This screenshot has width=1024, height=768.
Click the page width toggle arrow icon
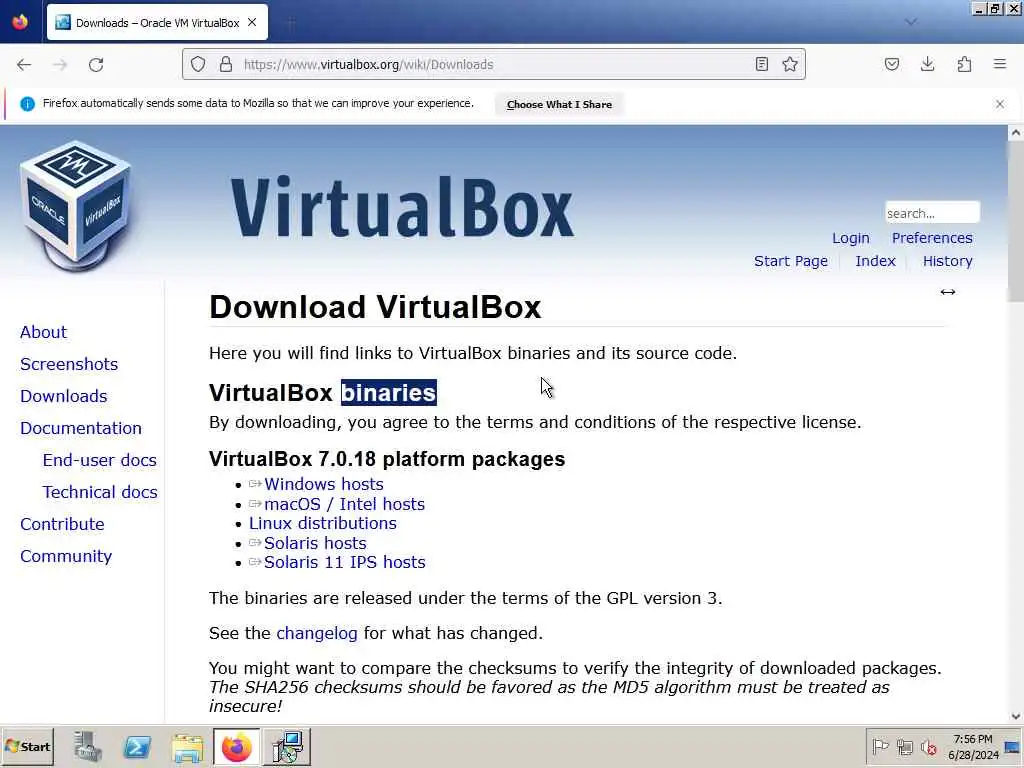pyautogui.click(x=948, y=292)
